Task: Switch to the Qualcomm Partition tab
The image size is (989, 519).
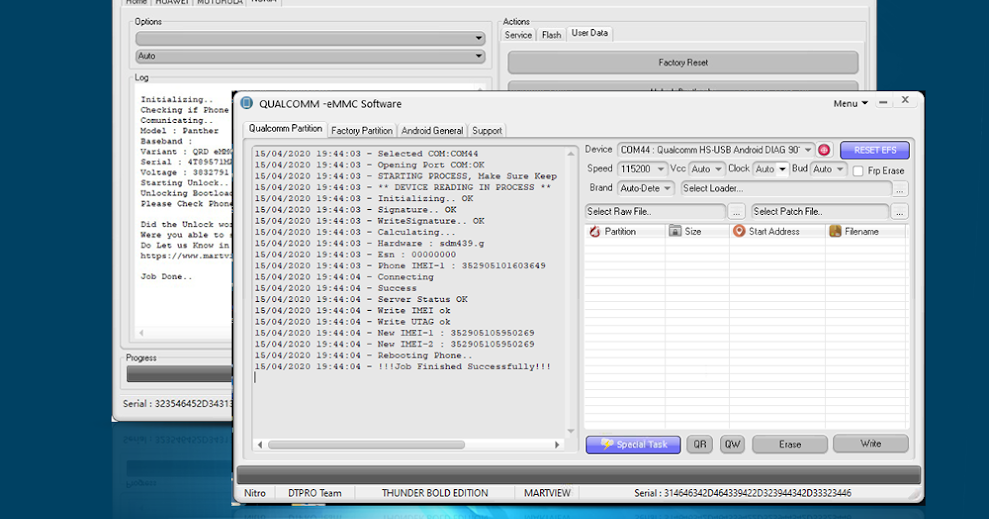Action: pos(285,129)
